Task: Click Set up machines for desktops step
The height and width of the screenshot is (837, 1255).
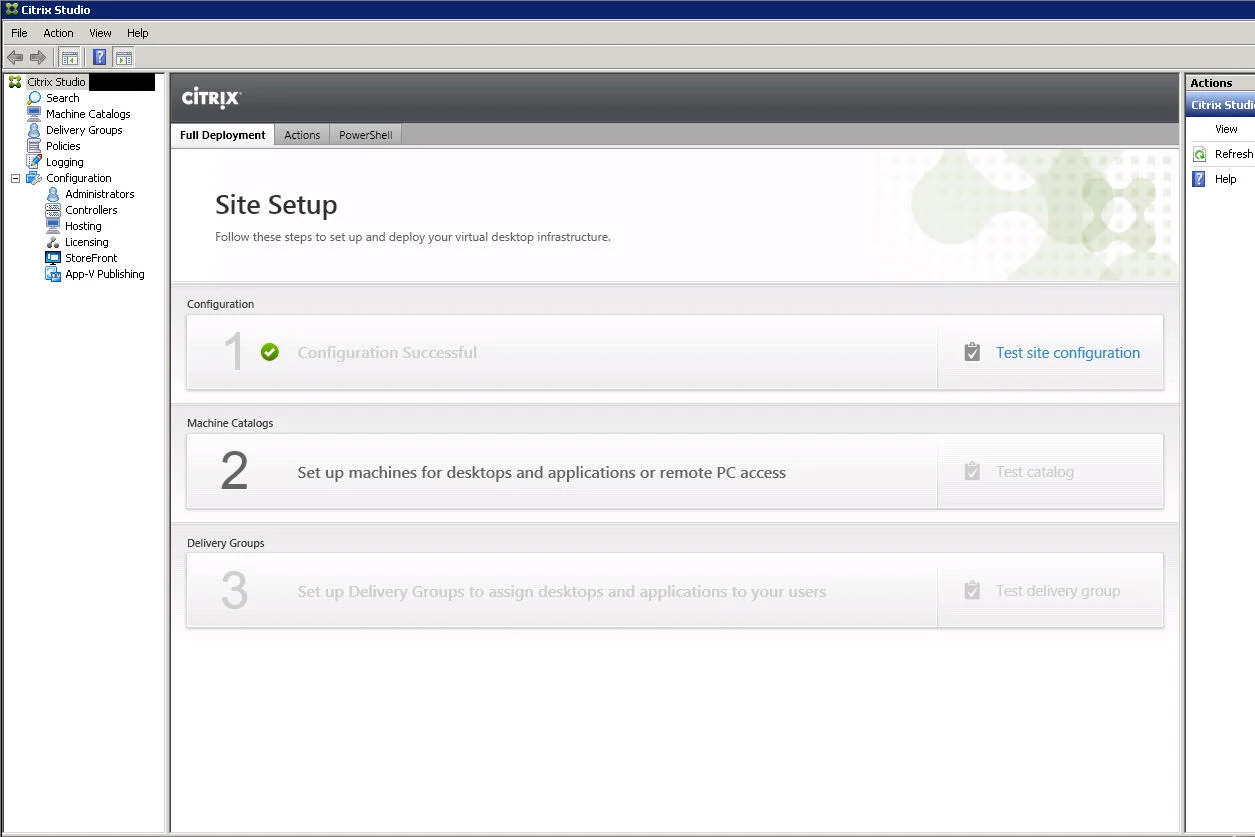Action: pos(541,472)
